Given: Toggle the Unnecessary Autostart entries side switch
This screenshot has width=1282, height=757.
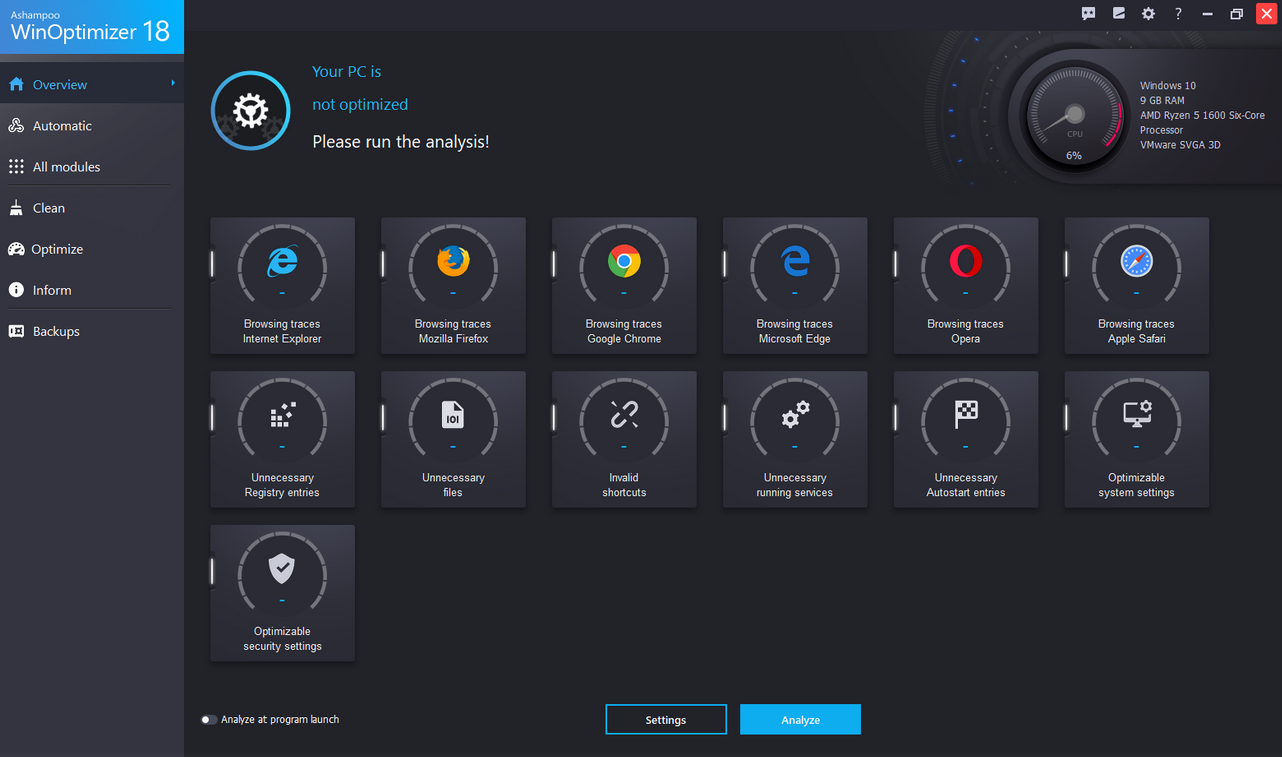Looking at the screenshot, I should 895,418.
